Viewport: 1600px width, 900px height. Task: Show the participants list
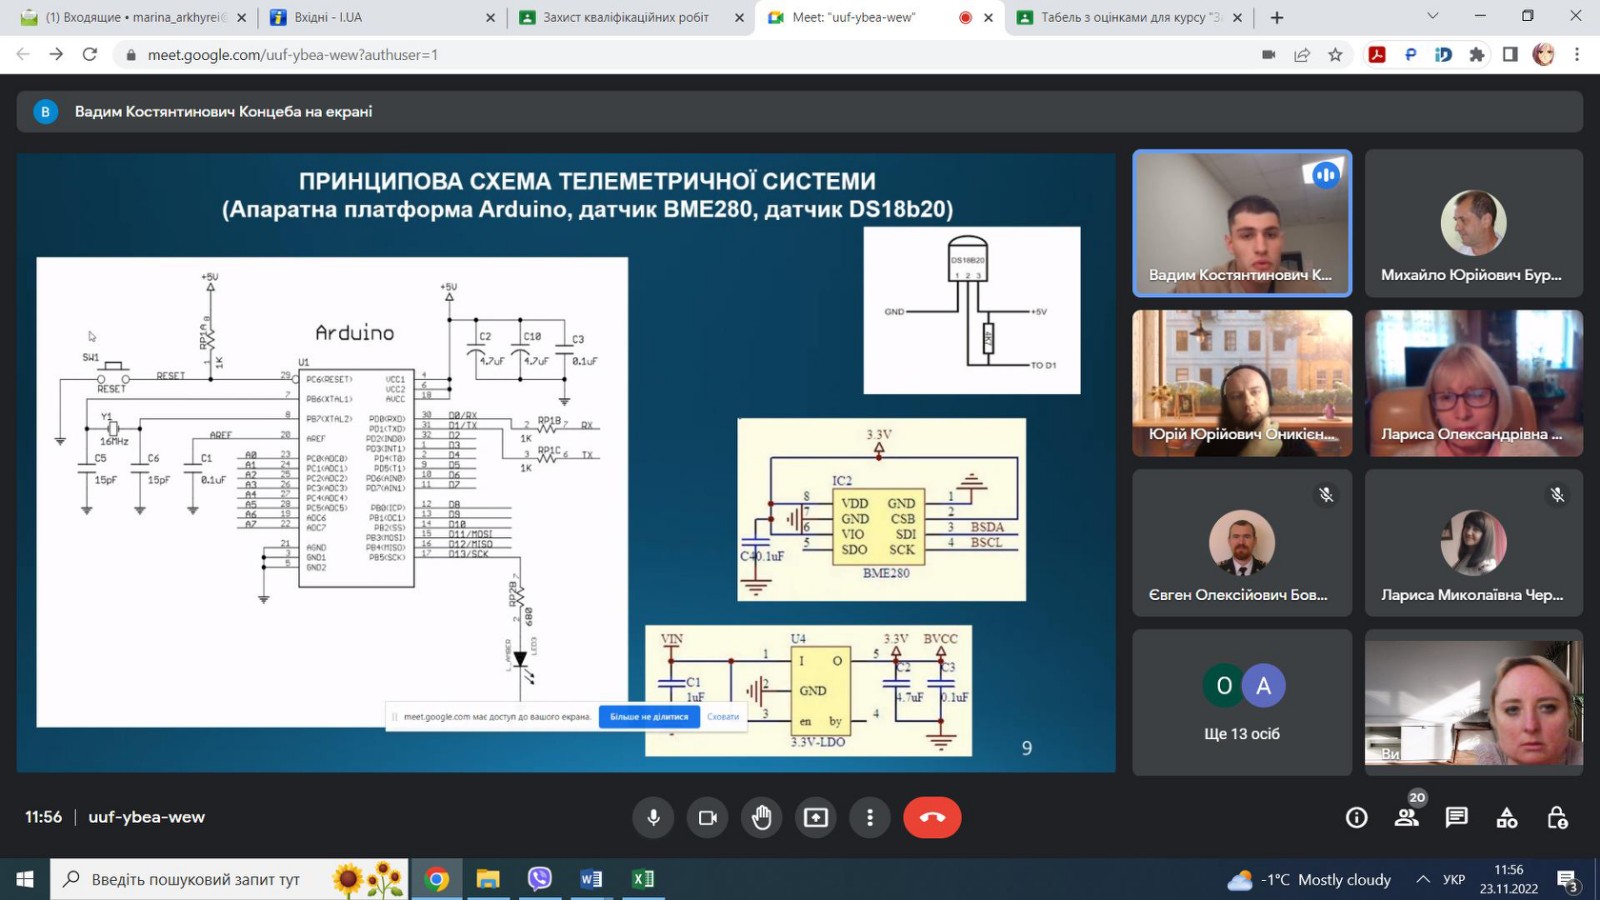click(x=1407, y=818)
